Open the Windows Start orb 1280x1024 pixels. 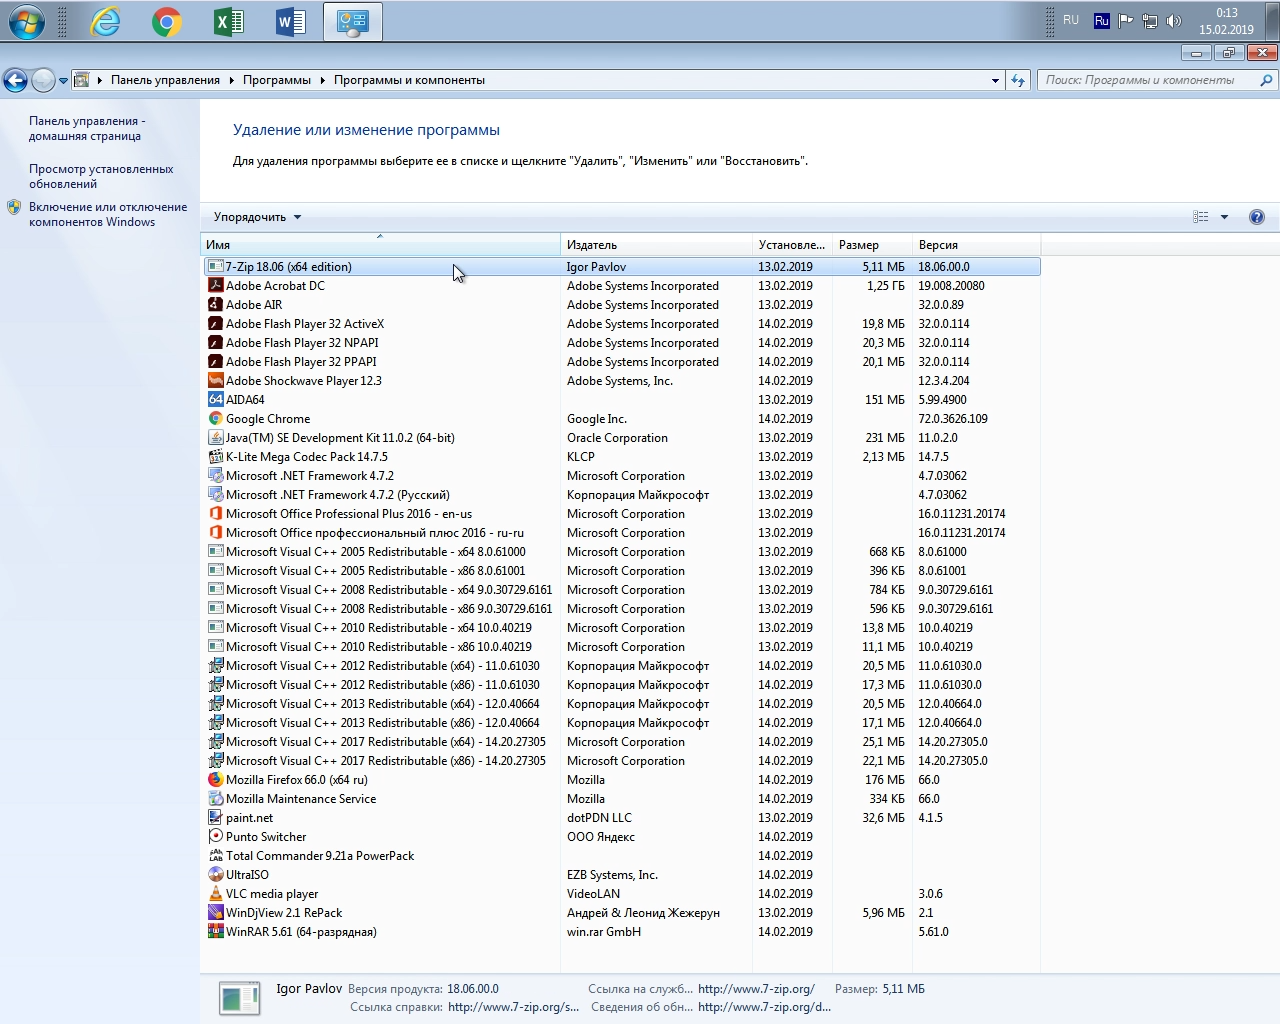point(26,21)
